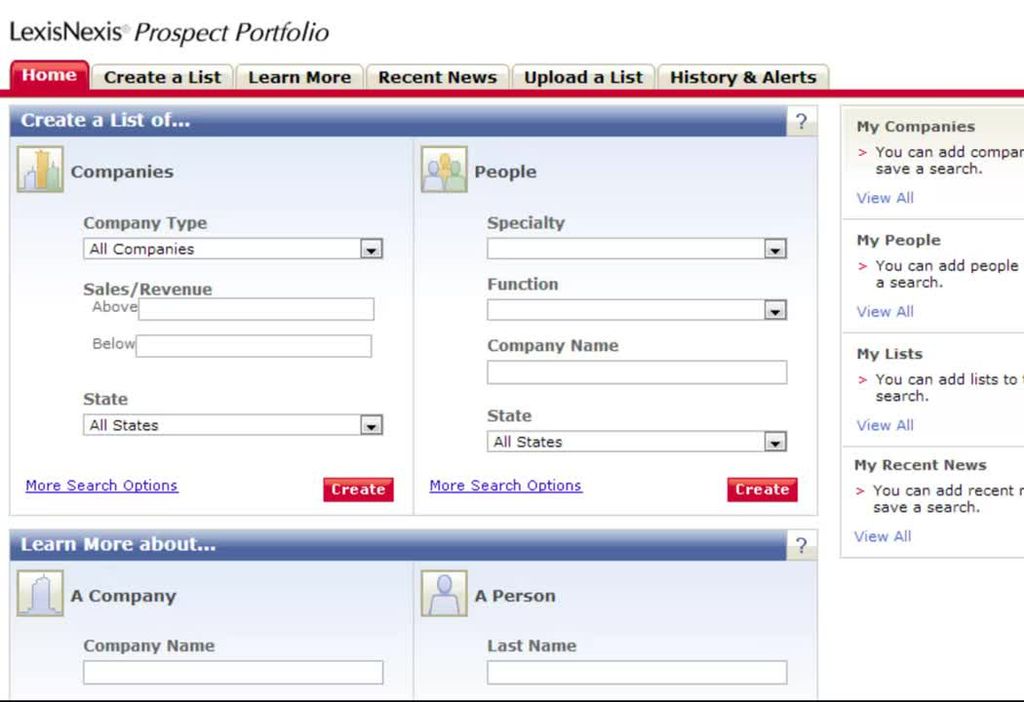Open help for Create a List panel
The width and height of the screenshot is (1024, 702).
click(801, 122)
